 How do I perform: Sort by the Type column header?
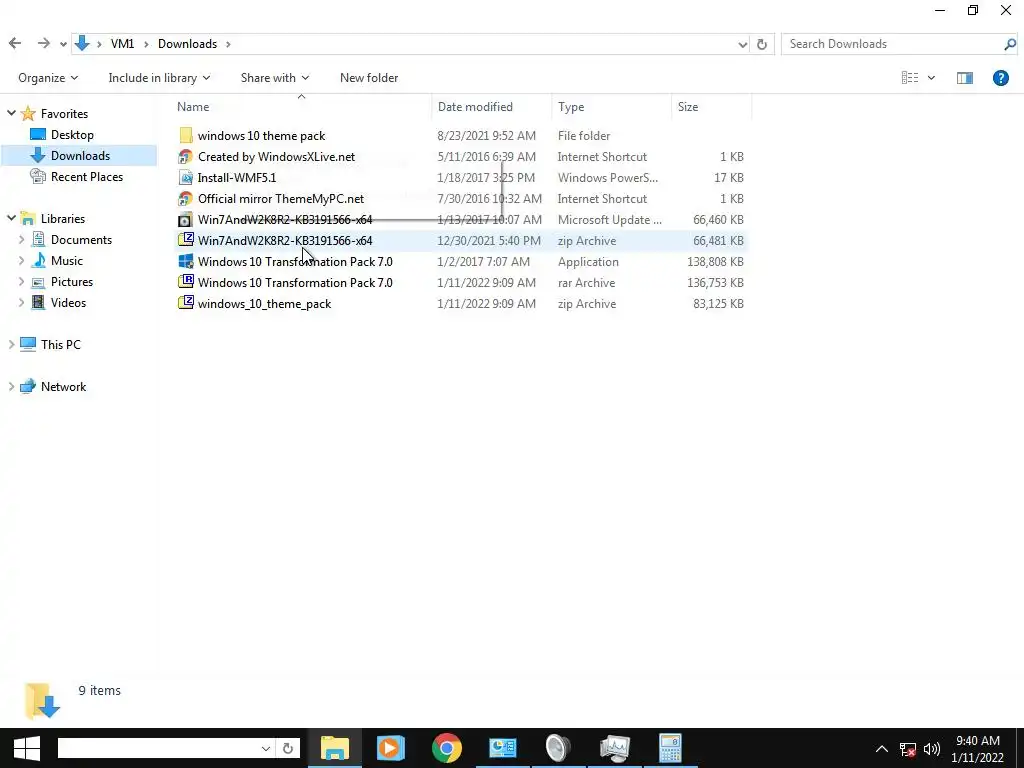tap(571, 106)
